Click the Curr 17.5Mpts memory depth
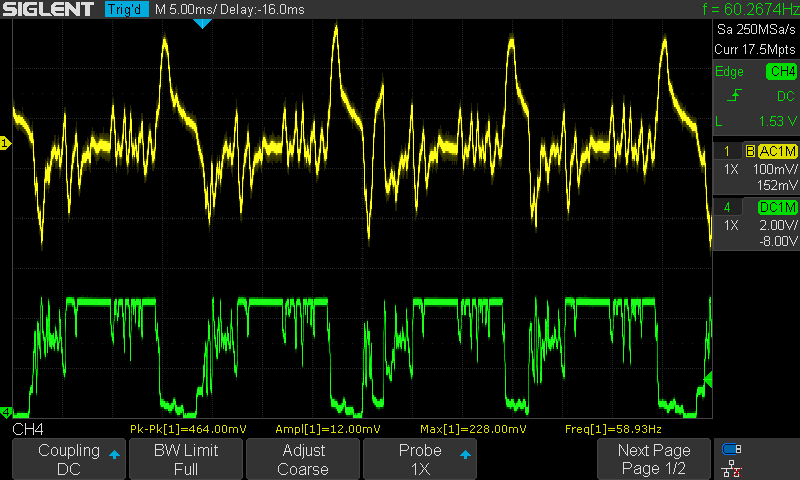The image size is (800, 480). coord(755,49)
